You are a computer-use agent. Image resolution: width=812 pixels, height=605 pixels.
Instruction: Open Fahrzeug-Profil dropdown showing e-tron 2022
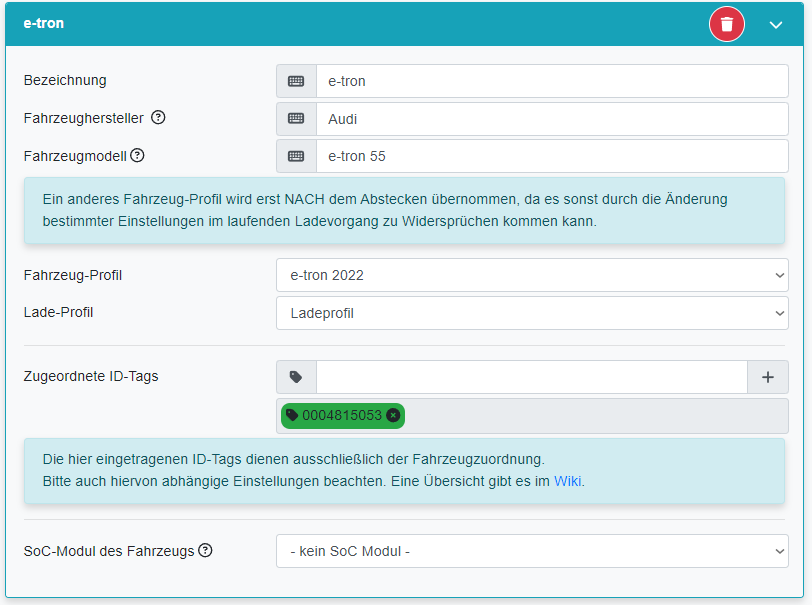[532, 275]
